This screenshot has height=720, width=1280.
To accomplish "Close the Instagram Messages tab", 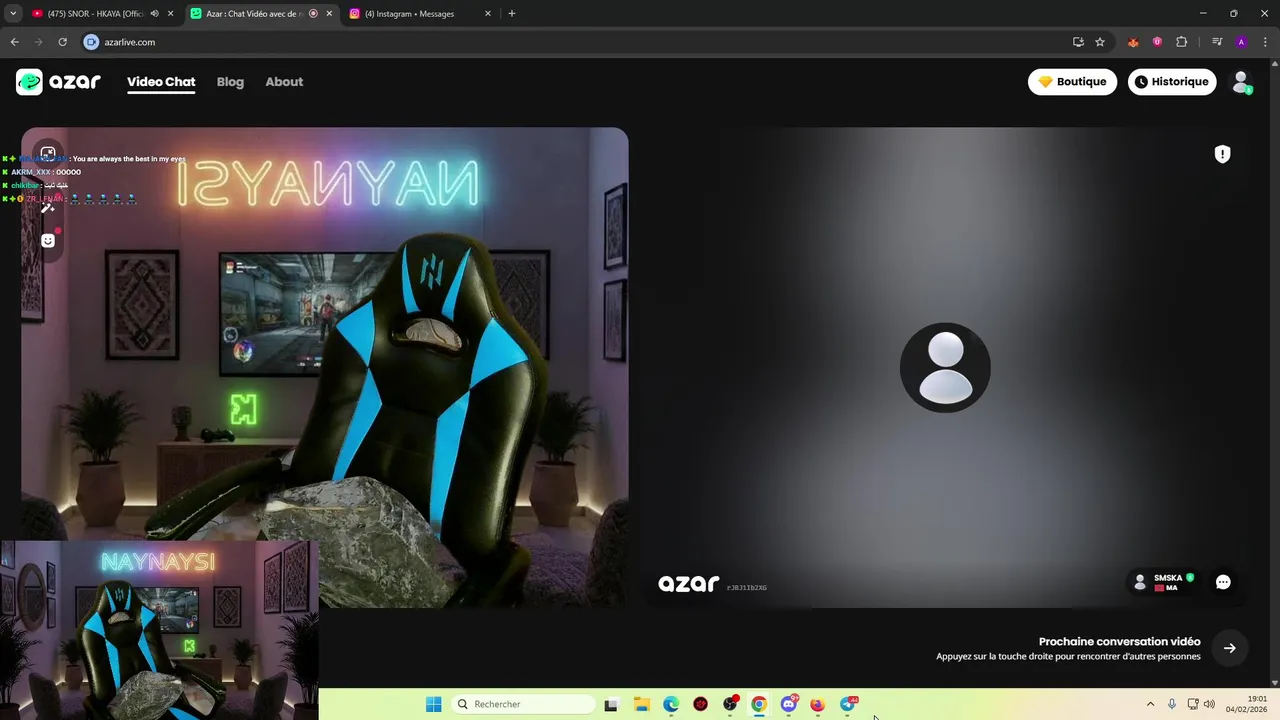I will click(488, 14).
